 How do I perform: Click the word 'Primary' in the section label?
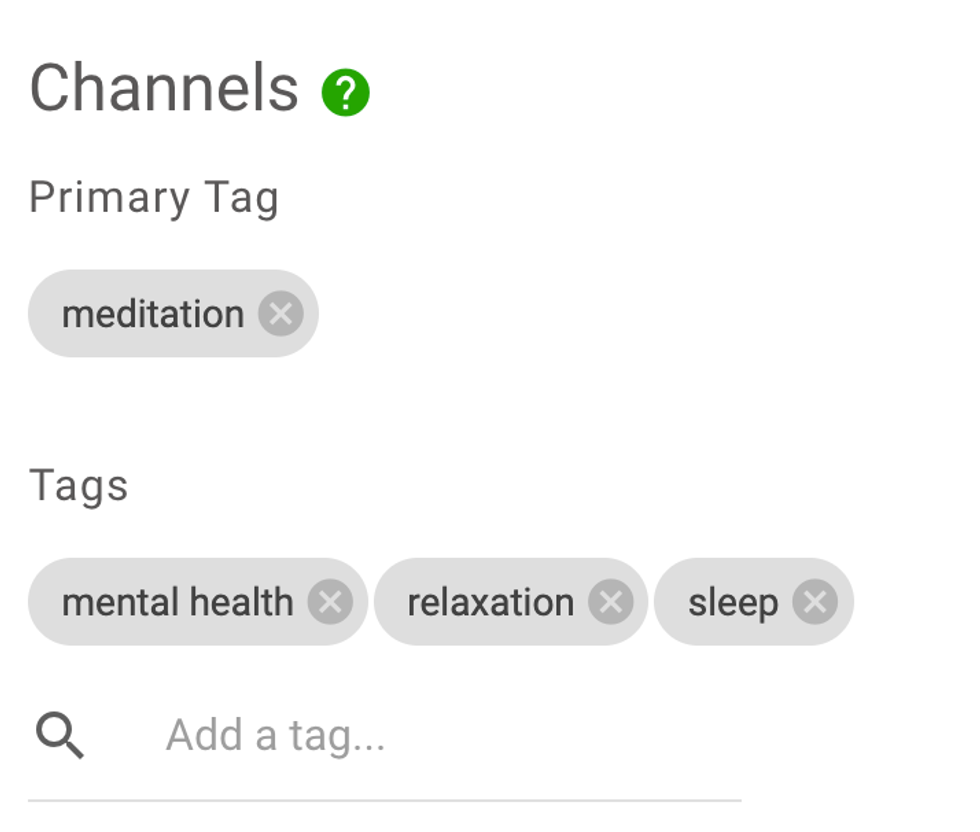[109, 197]
